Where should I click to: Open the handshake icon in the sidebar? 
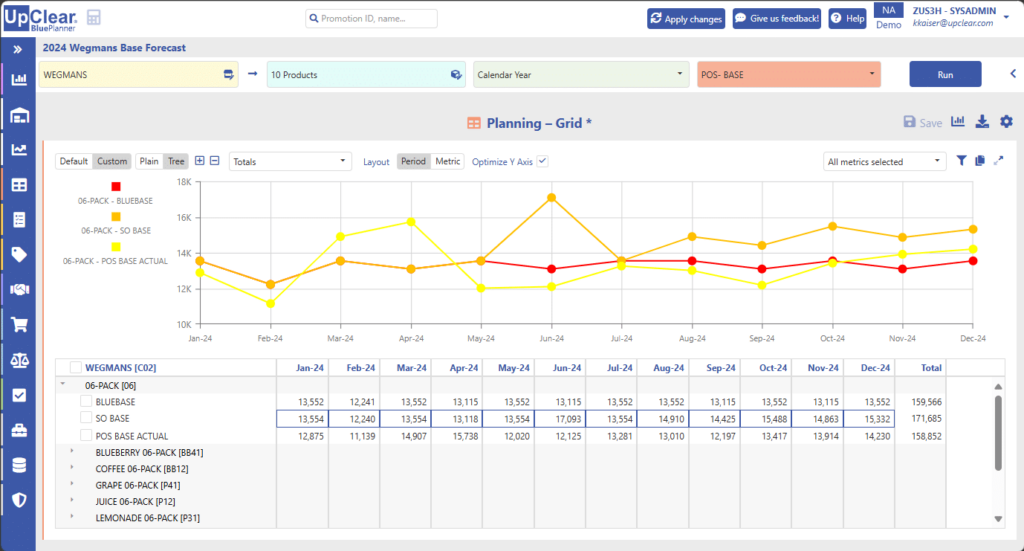click(x=19, y=289)
